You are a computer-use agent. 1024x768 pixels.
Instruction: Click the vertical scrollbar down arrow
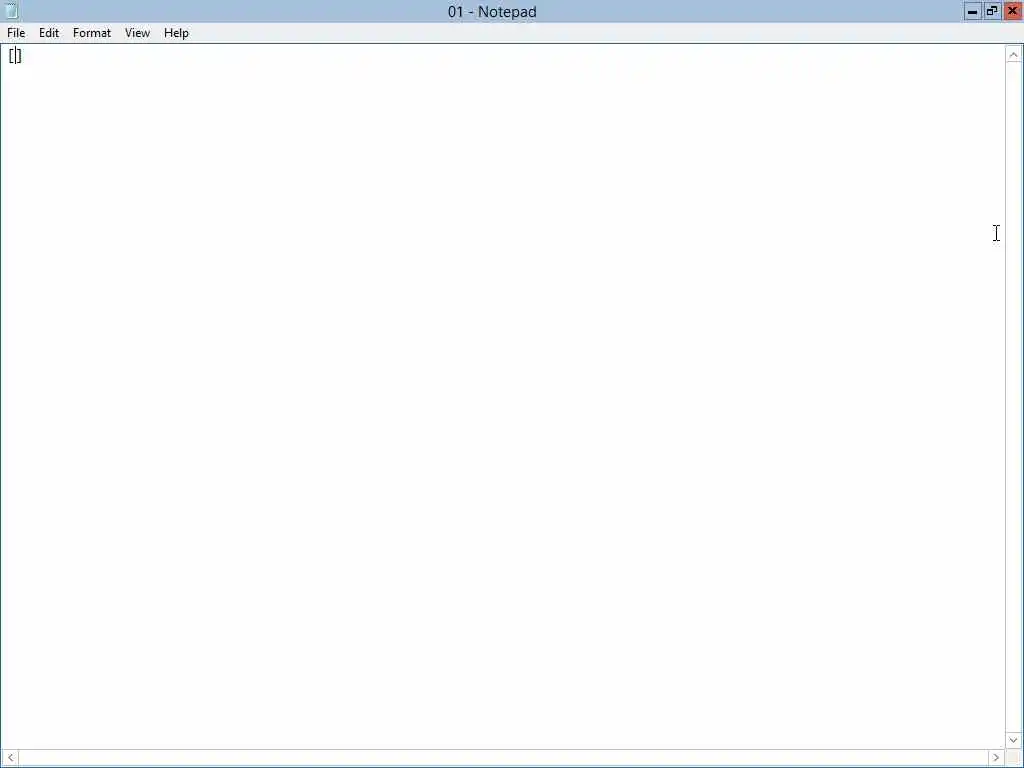point(1013,740)
